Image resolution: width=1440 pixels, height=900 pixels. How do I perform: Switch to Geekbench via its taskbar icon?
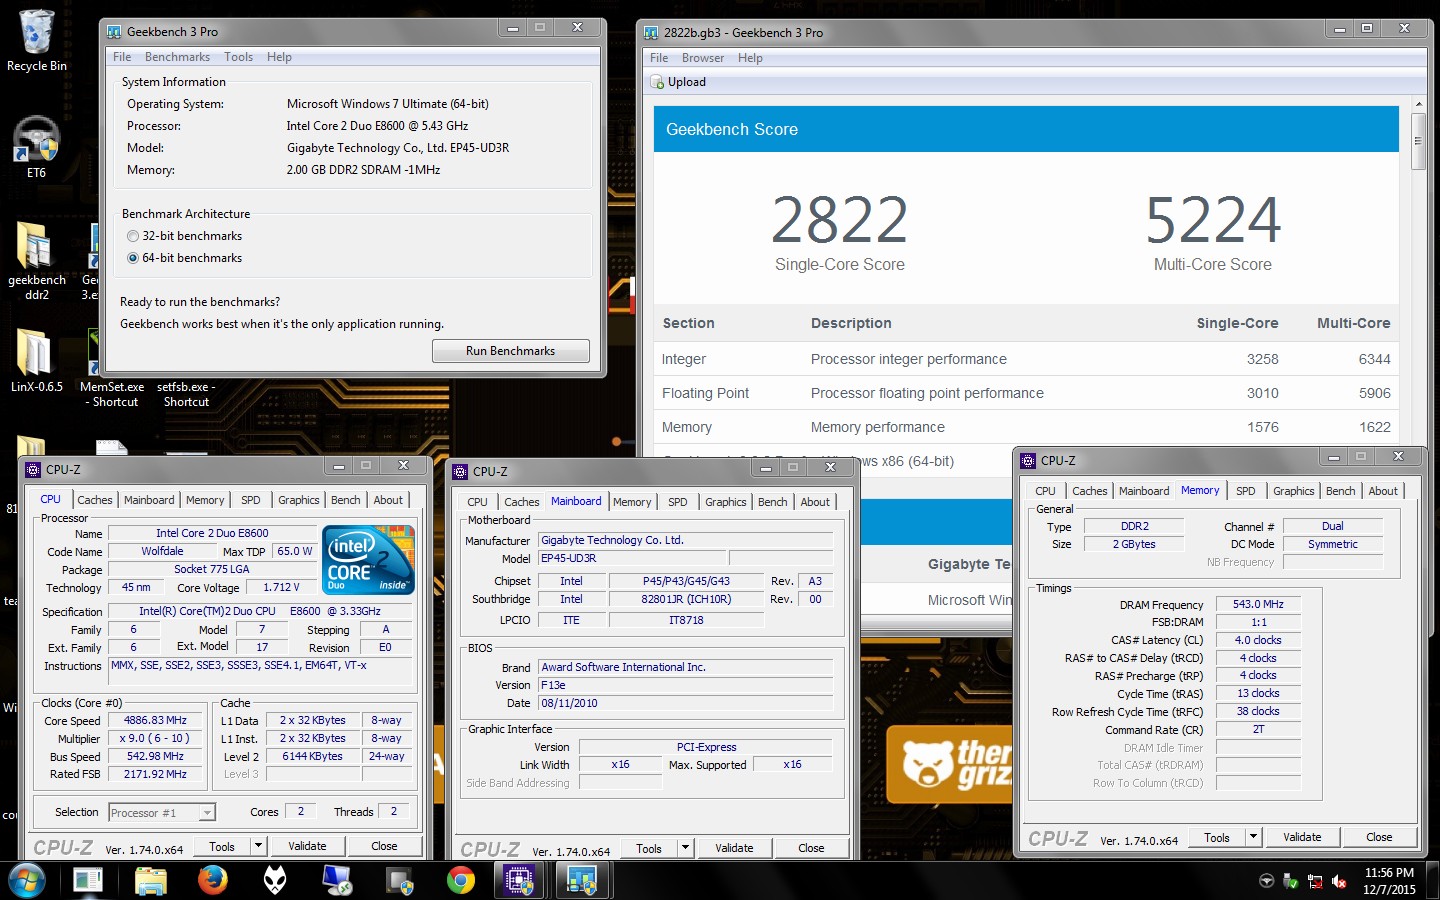point(582,880)
